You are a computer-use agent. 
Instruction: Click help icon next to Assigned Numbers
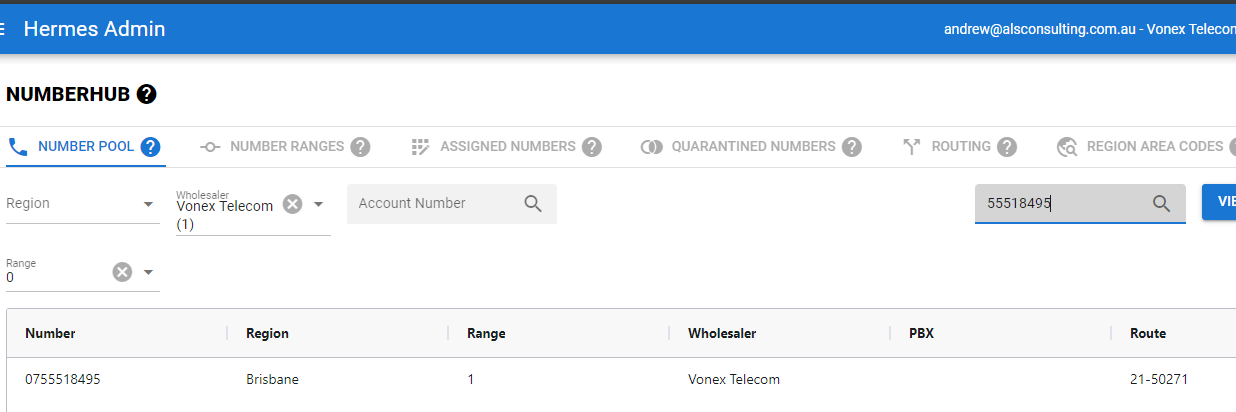[592, 147]
